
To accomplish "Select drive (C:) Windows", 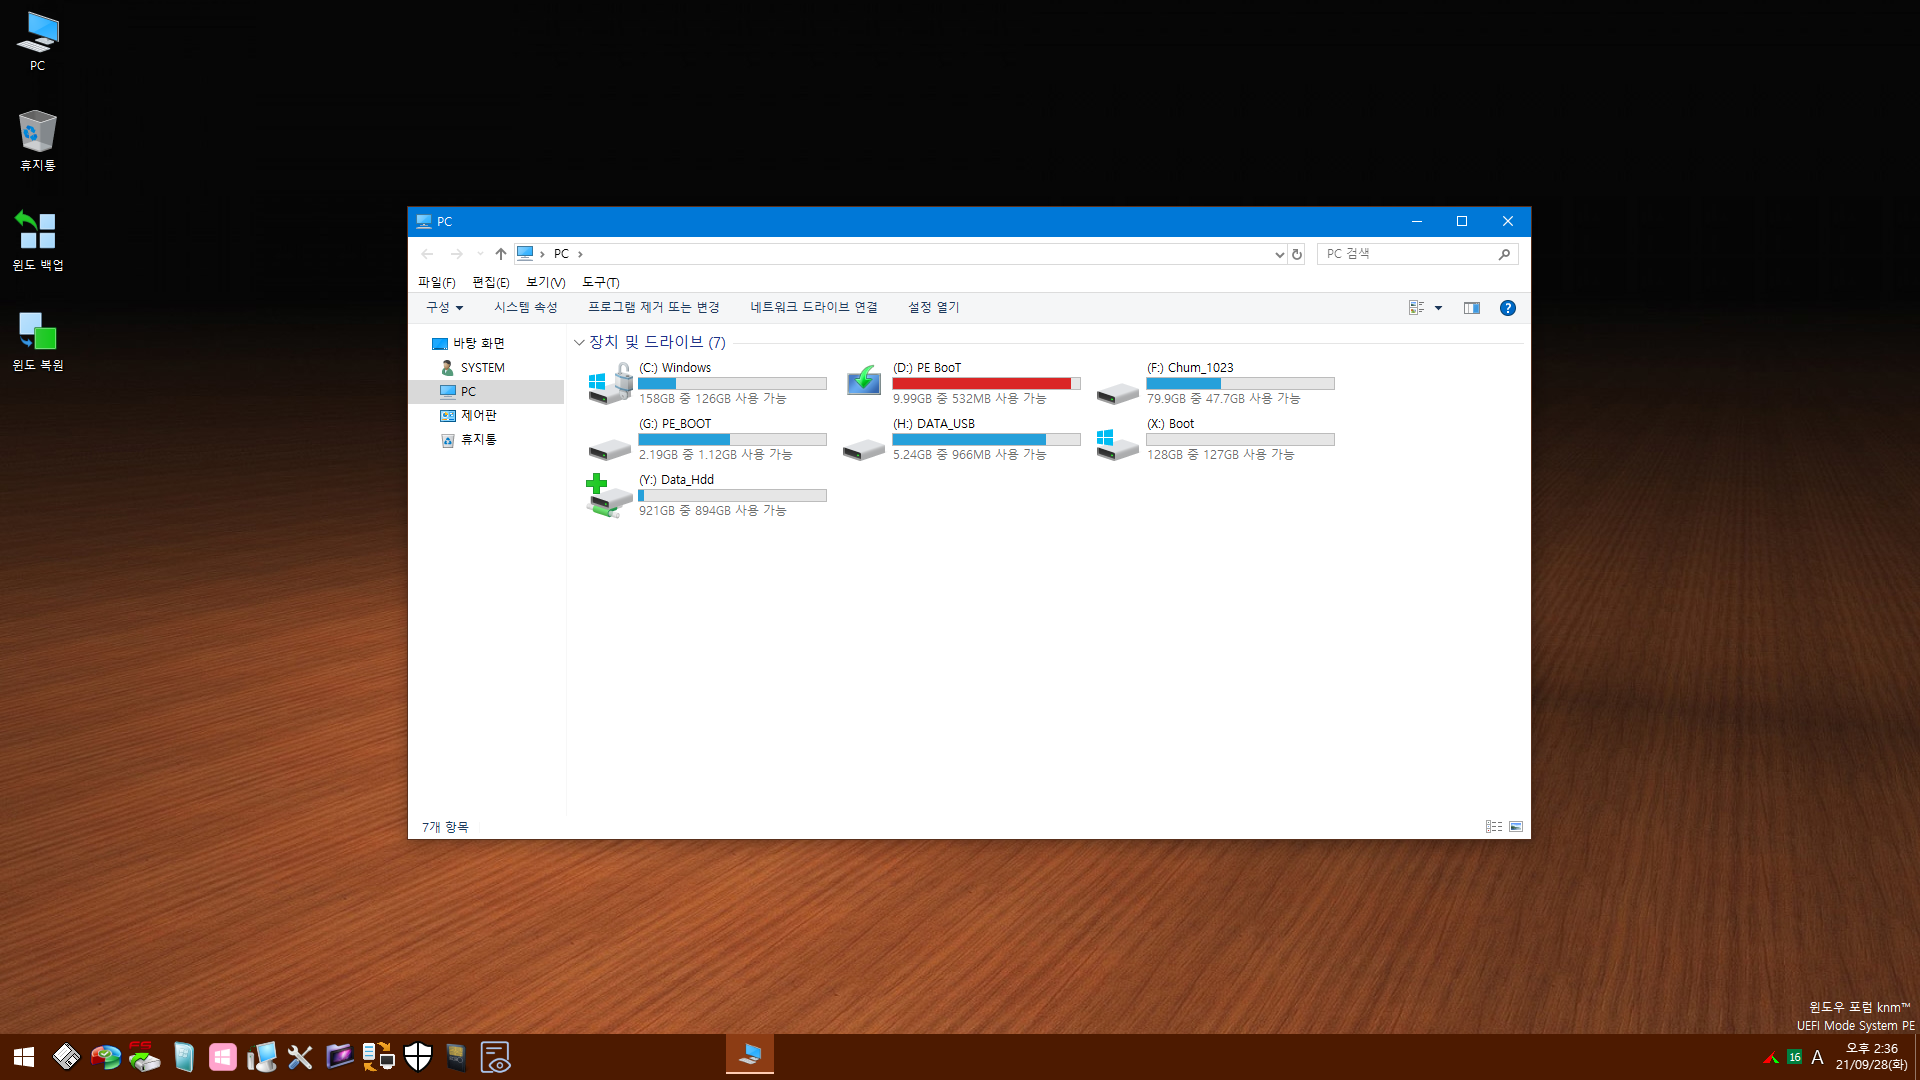I will [x=709, y=383].
